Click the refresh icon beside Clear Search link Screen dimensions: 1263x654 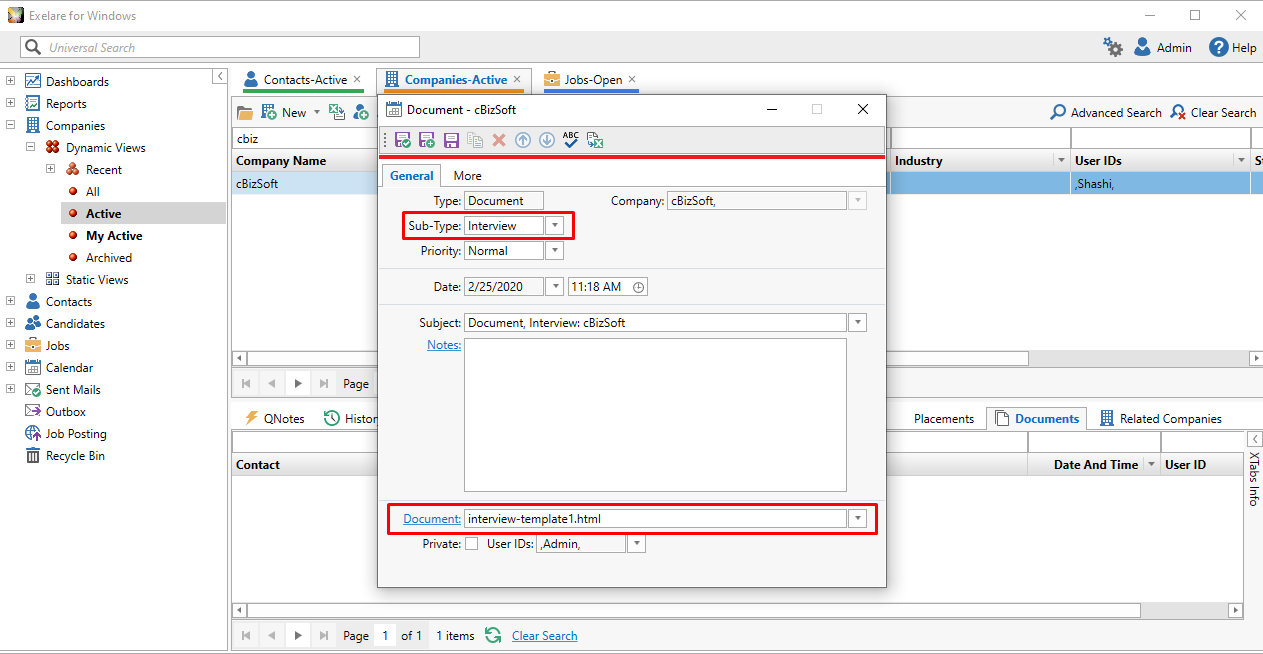(493, 635)
